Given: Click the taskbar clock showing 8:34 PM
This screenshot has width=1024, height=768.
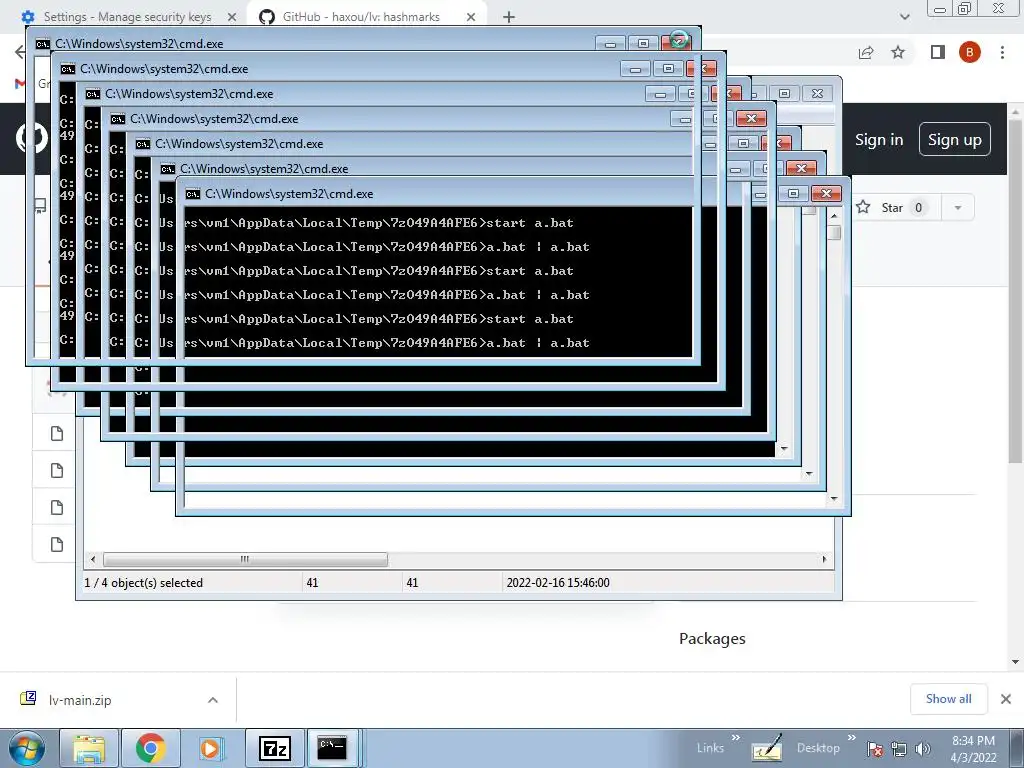Looking at the screenshot, I should (x=973, y=748).
